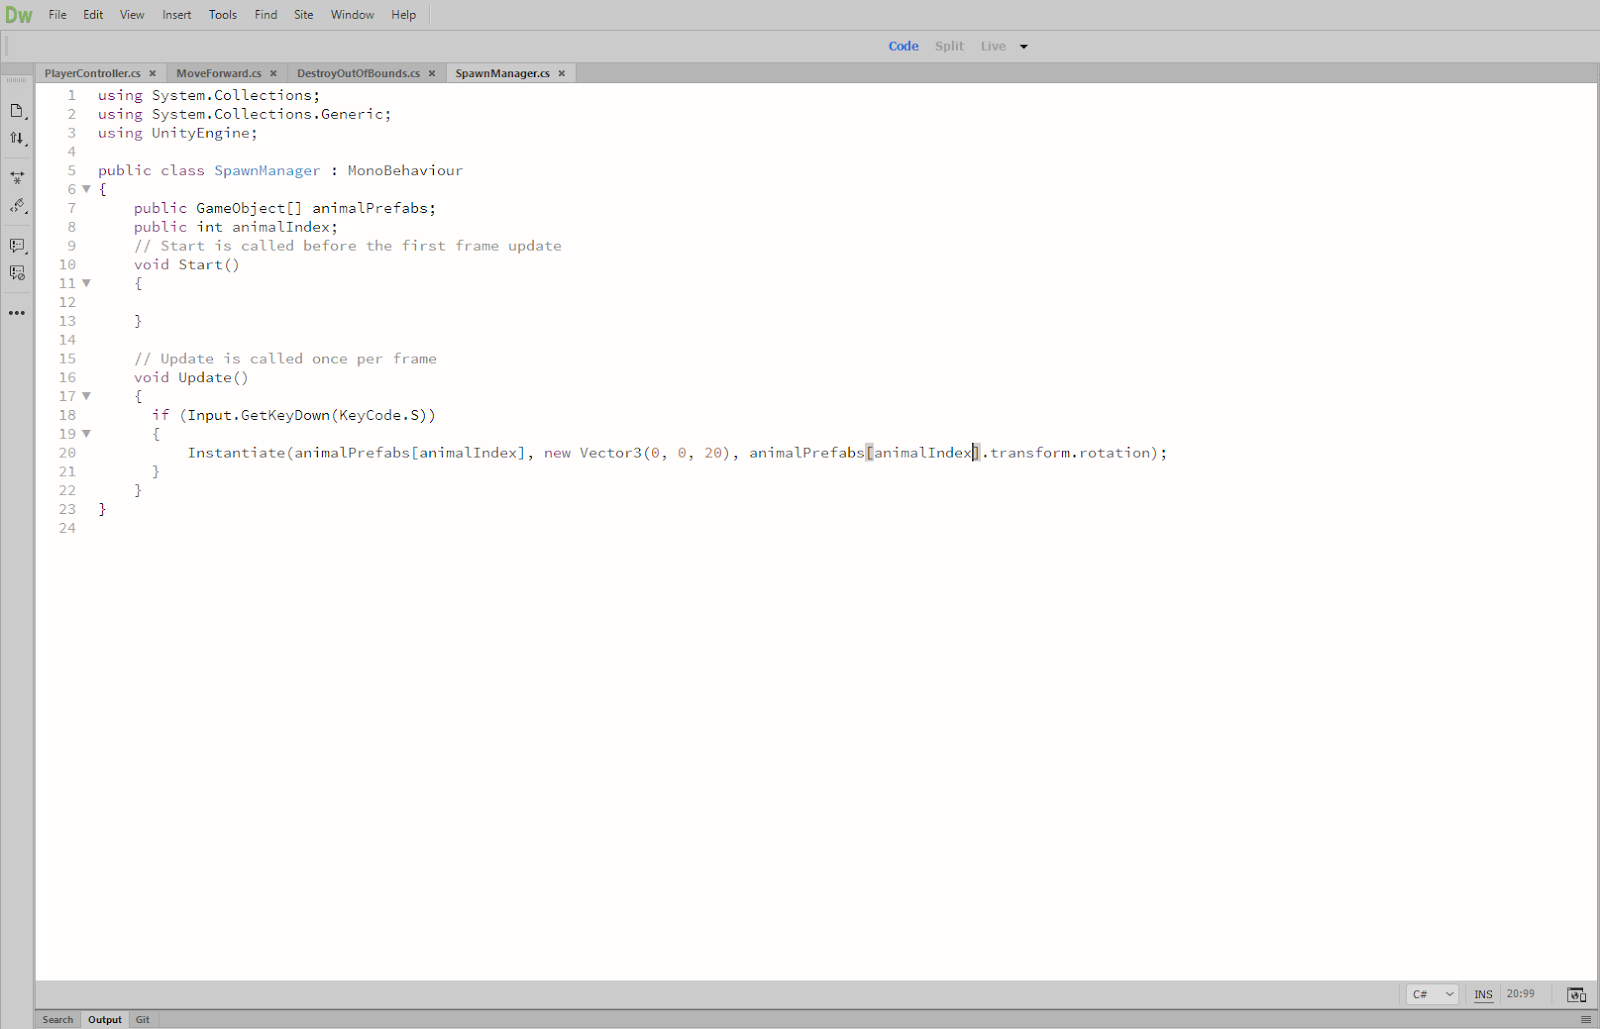Collapse code block at line 6
This screenshot has height=1029, width=1600.
(87, 189)
